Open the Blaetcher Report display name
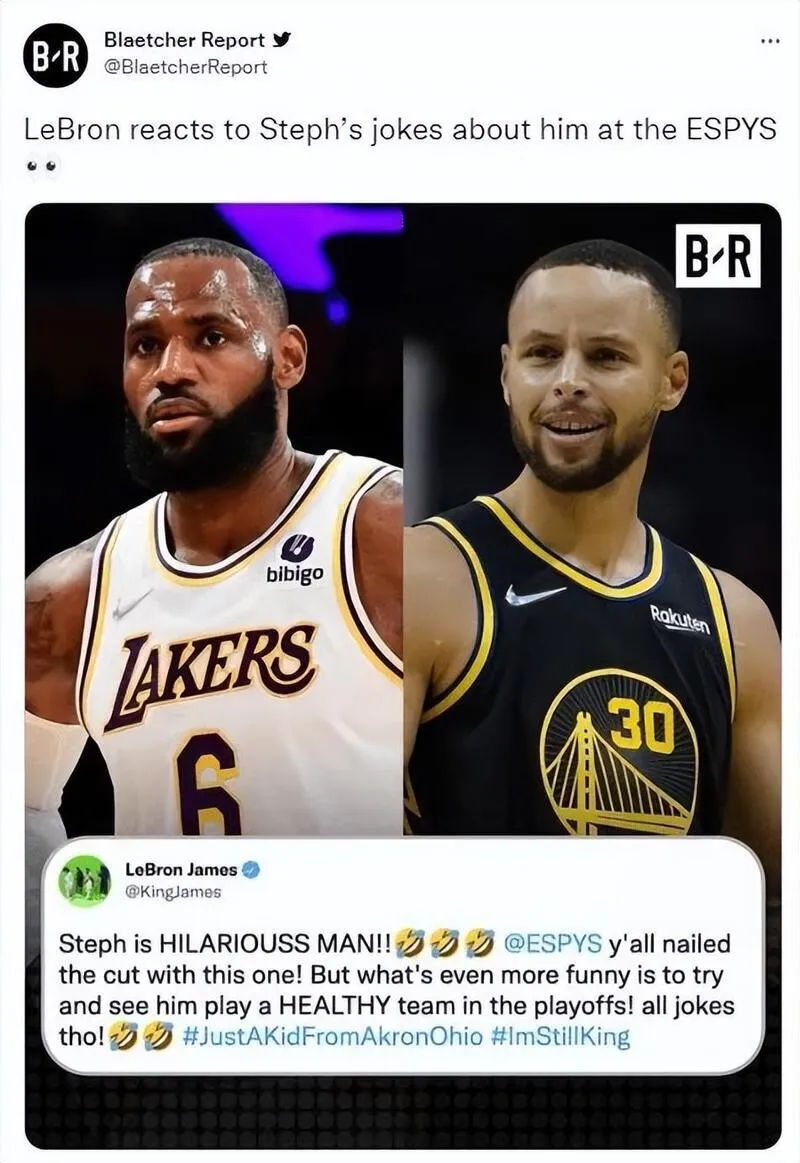 coord(184,39)
